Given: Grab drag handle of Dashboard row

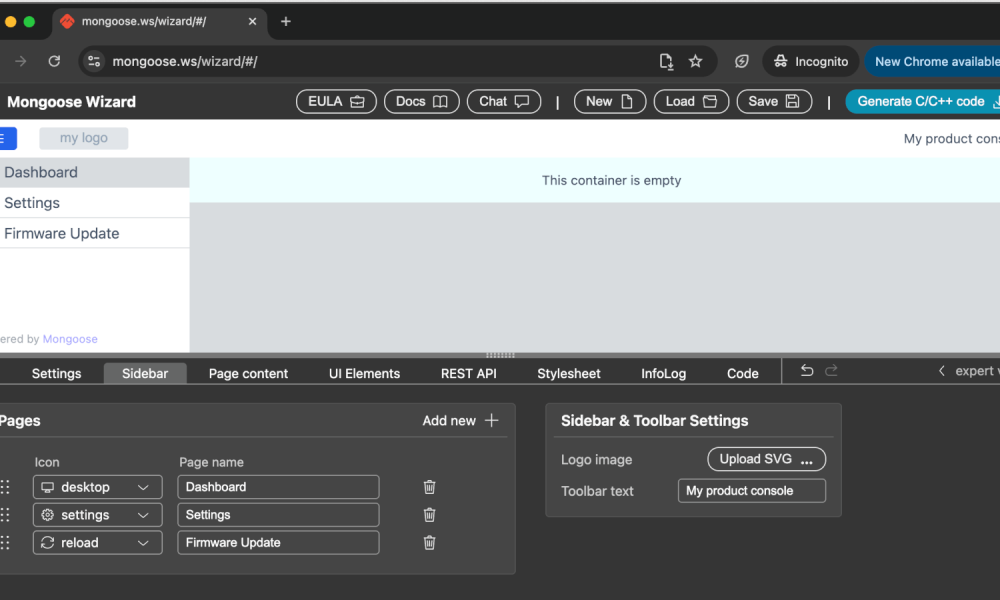Looking at the screenshot, I should (x=5, y=487).
